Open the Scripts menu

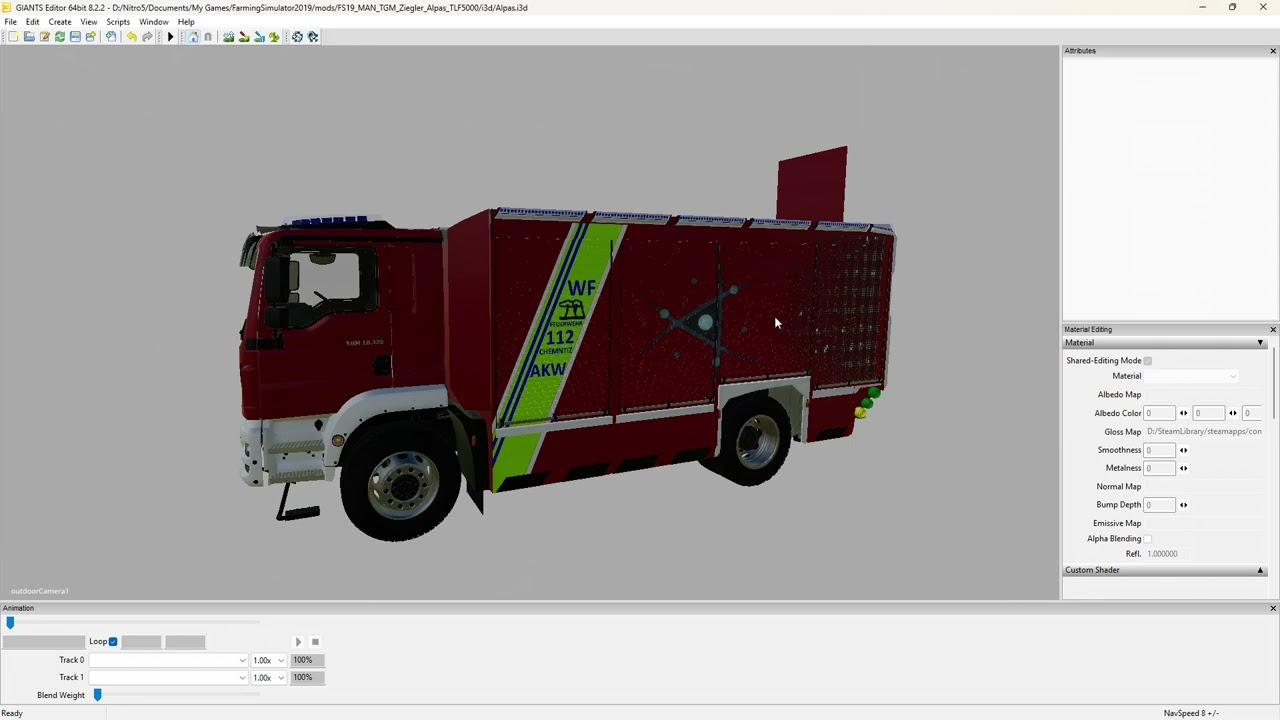[118, 22]
